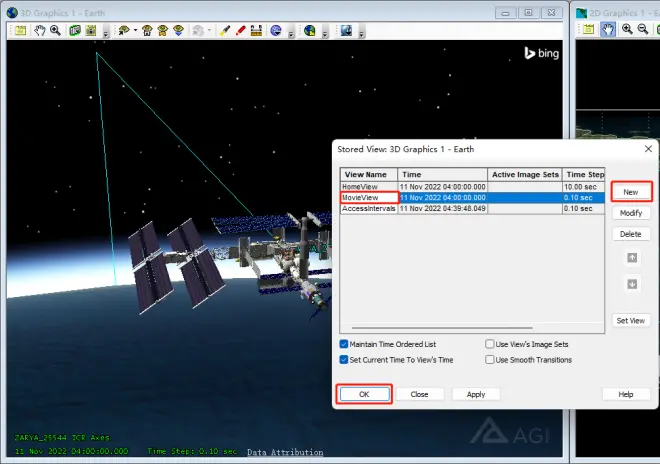Screen dimensions: 660x464
Task: Disable Maintain Time Ordered List checkbox
Action: pyautogui.click(x=343, y=344)
